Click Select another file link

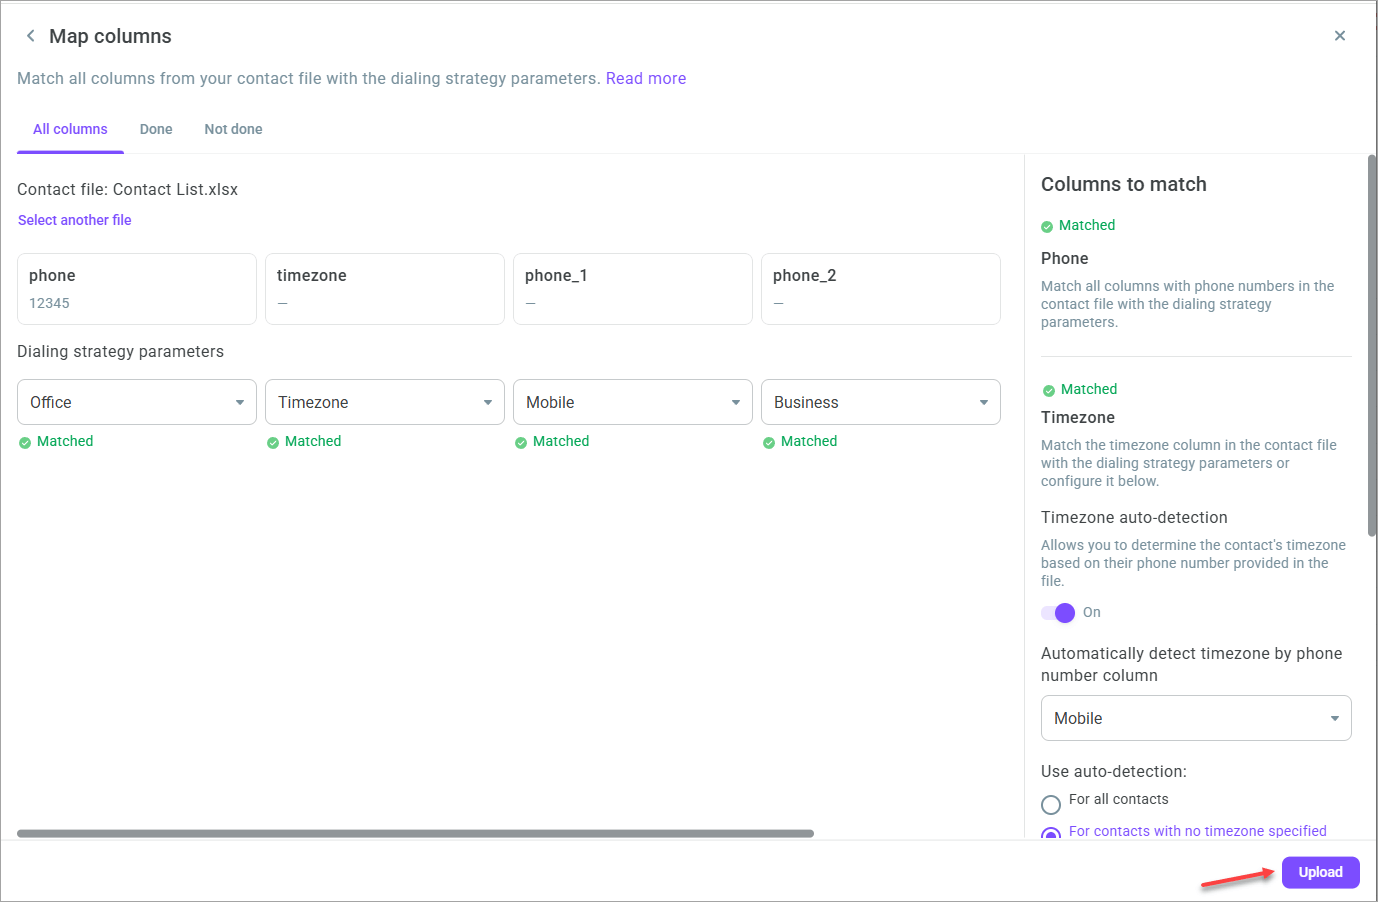[75, 220]
